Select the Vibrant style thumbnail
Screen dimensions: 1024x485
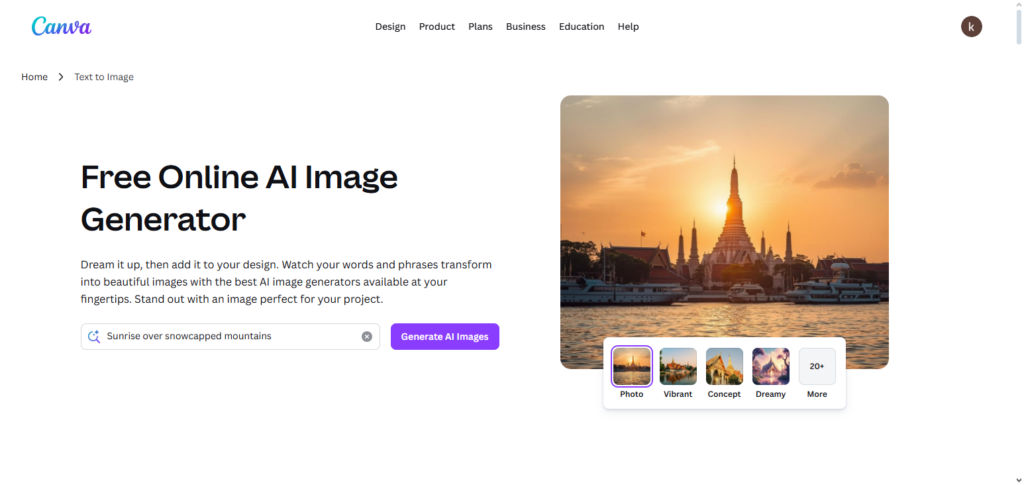(x=678, y=366)
